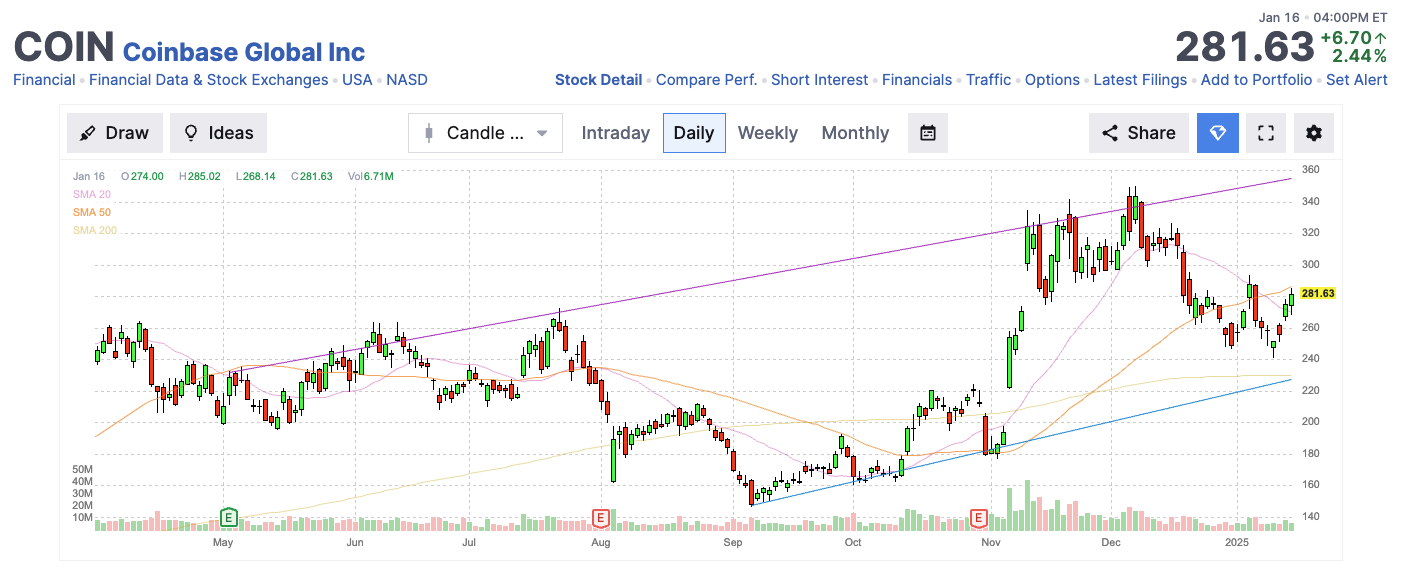The width and height of the screenshot is (1411, 570).
Task: Click the 50M volume axis label
Action: tap(83, 469)
